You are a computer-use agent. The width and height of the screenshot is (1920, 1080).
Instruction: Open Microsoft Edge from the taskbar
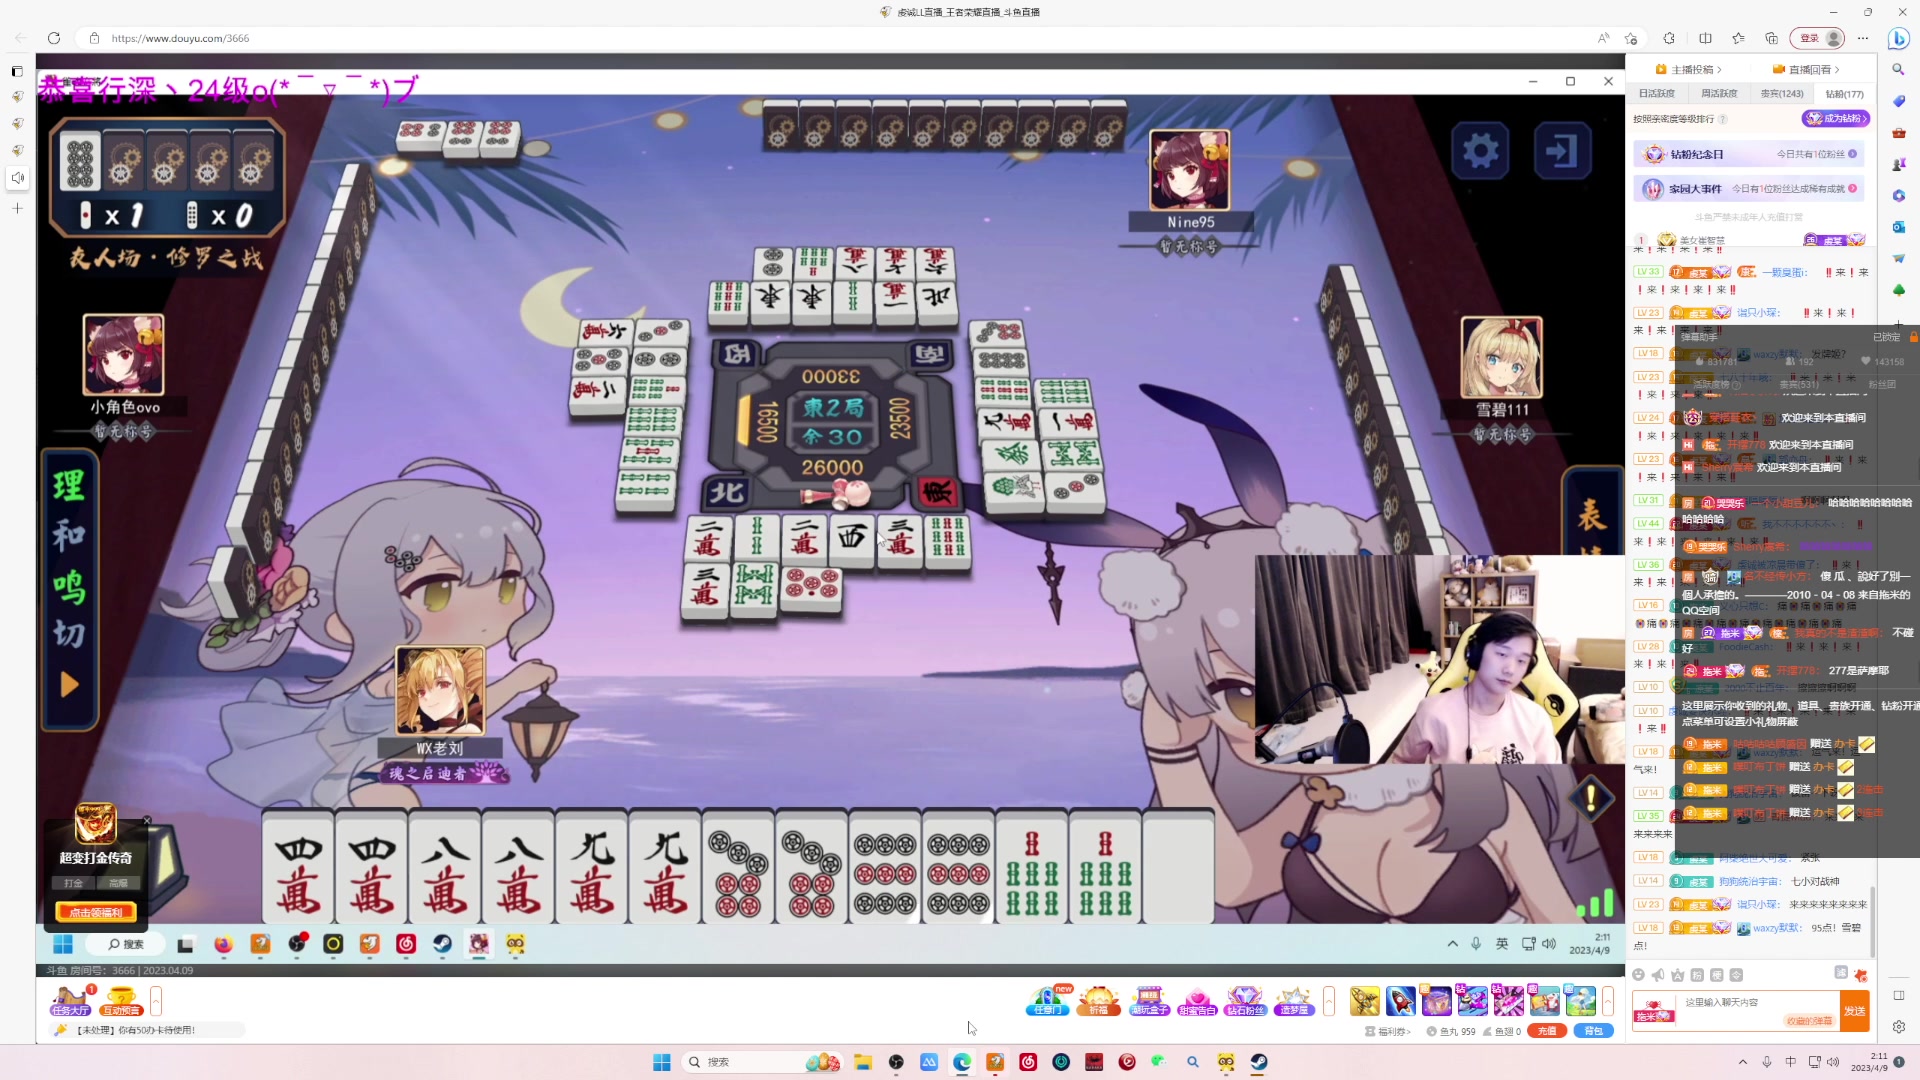pos(962,1062)
